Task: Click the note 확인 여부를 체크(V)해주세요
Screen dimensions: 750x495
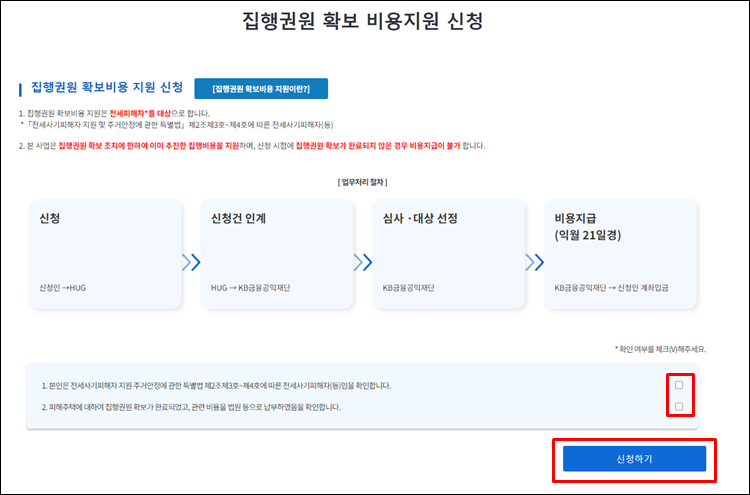Action: [661, 349]
